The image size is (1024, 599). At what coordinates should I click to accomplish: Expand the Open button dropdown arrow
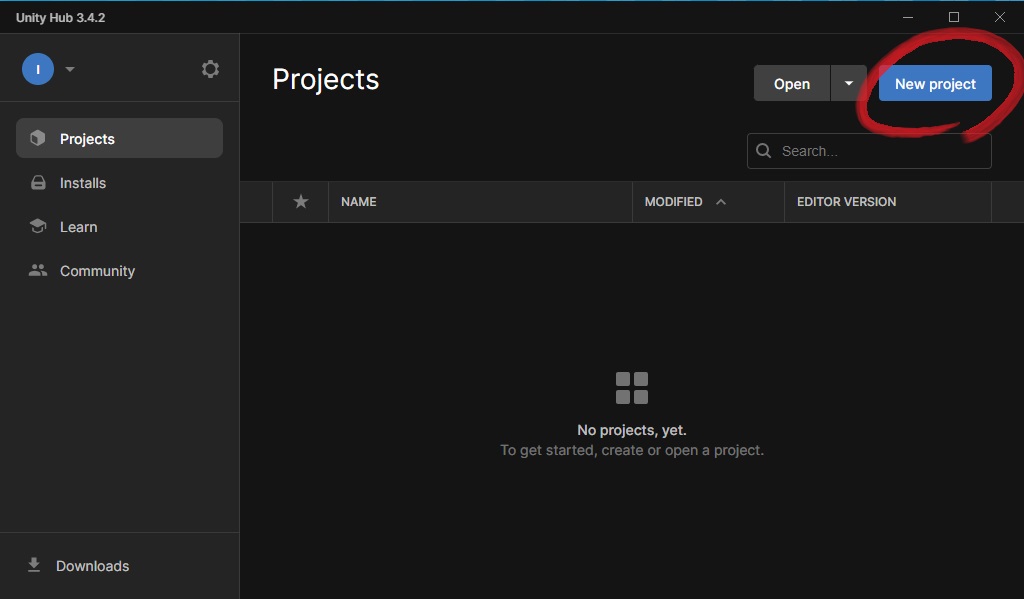pos(848,84)
